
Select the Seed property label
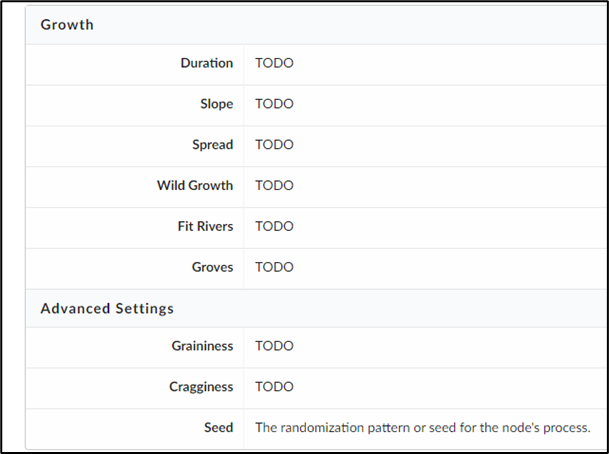pos(218,427)
